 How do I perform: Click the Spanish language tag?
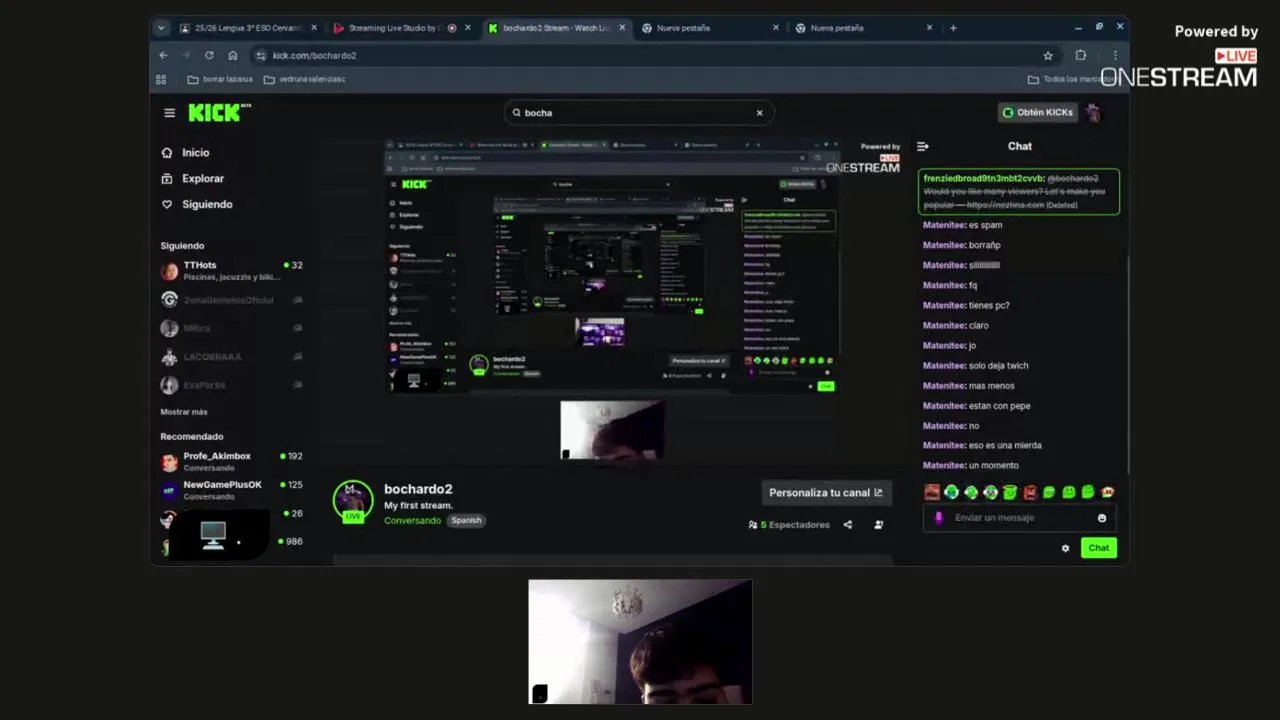point(466,521)
